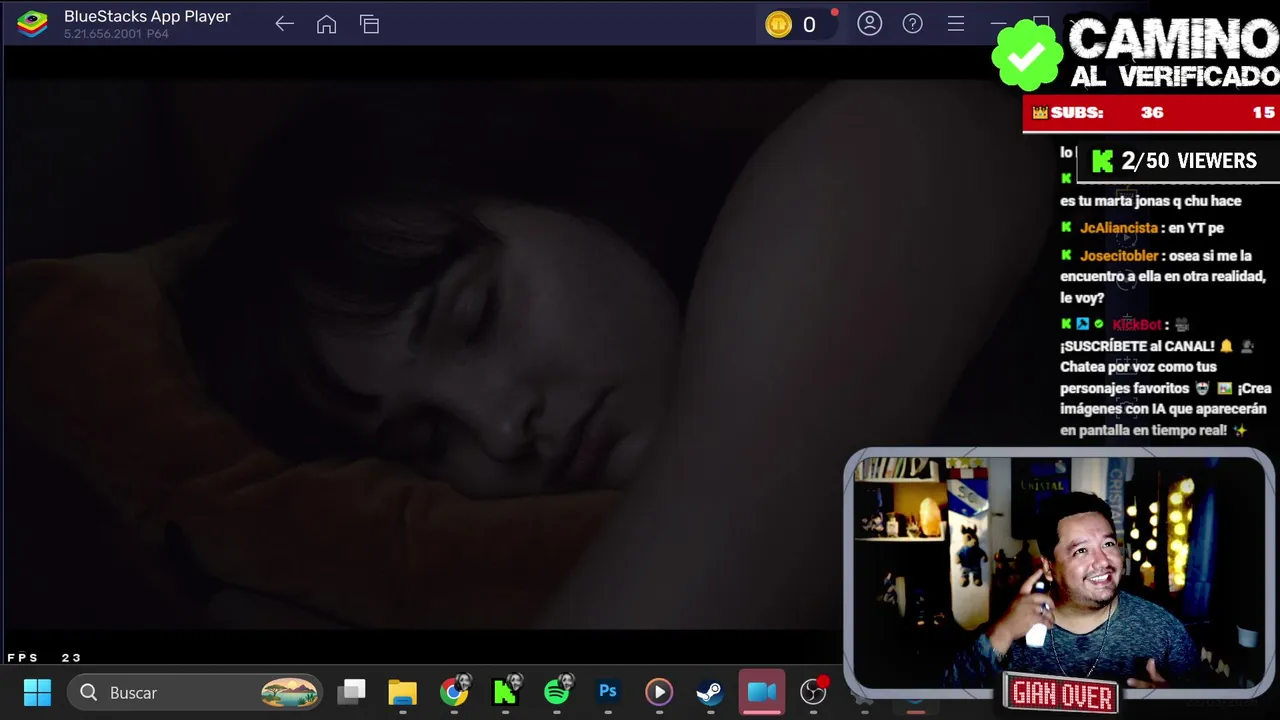Screen dimensions: 1280x720
Task: Click the GIAN OVER name badge
Action: click(1062, 694)
